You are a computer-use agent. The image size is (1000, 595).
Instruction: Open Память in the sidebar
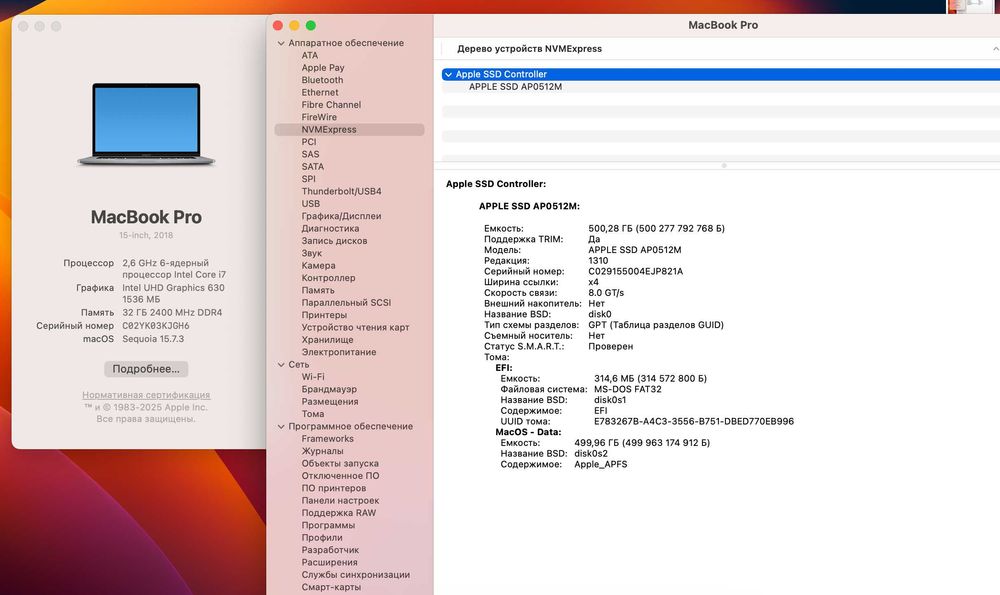[318, 291]
